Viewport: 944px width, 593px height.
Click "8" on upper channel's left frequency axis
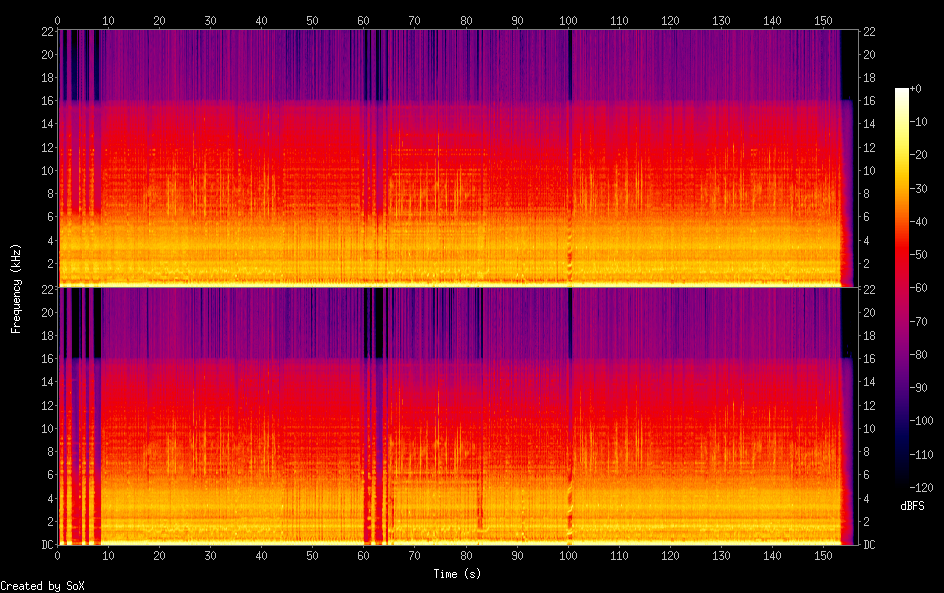click(51, 194)
